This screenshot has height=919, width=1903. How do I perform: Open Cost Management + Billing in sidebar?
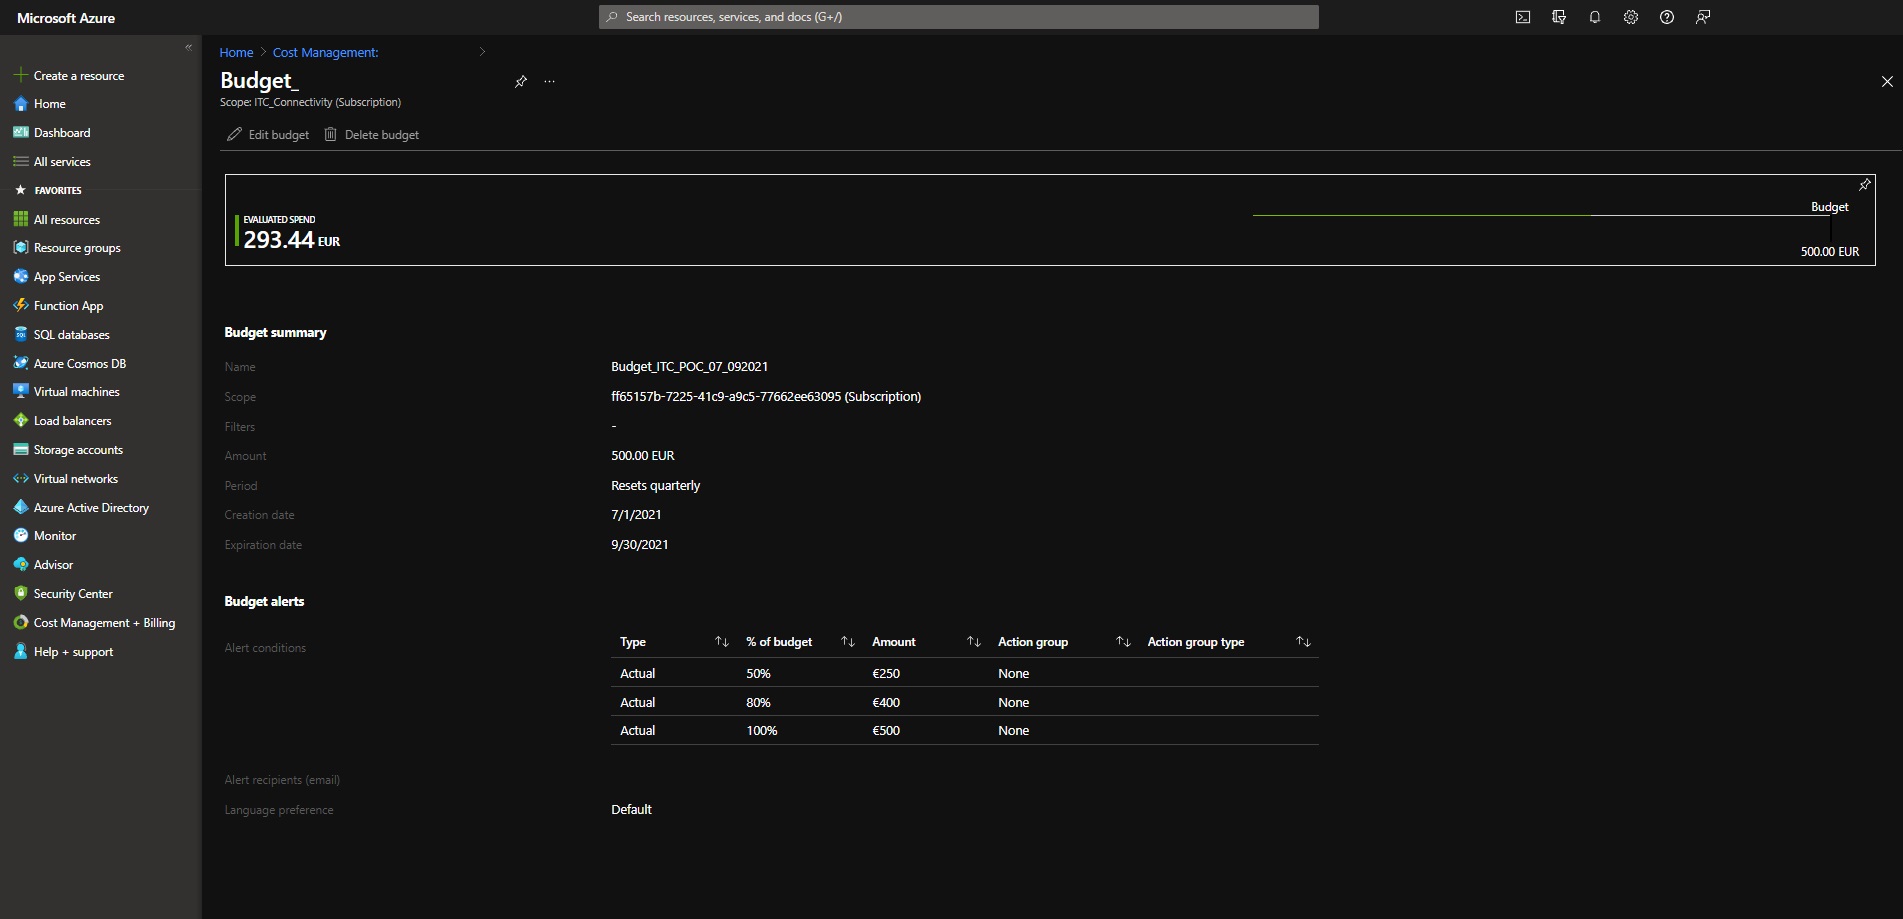pos(104,623)
